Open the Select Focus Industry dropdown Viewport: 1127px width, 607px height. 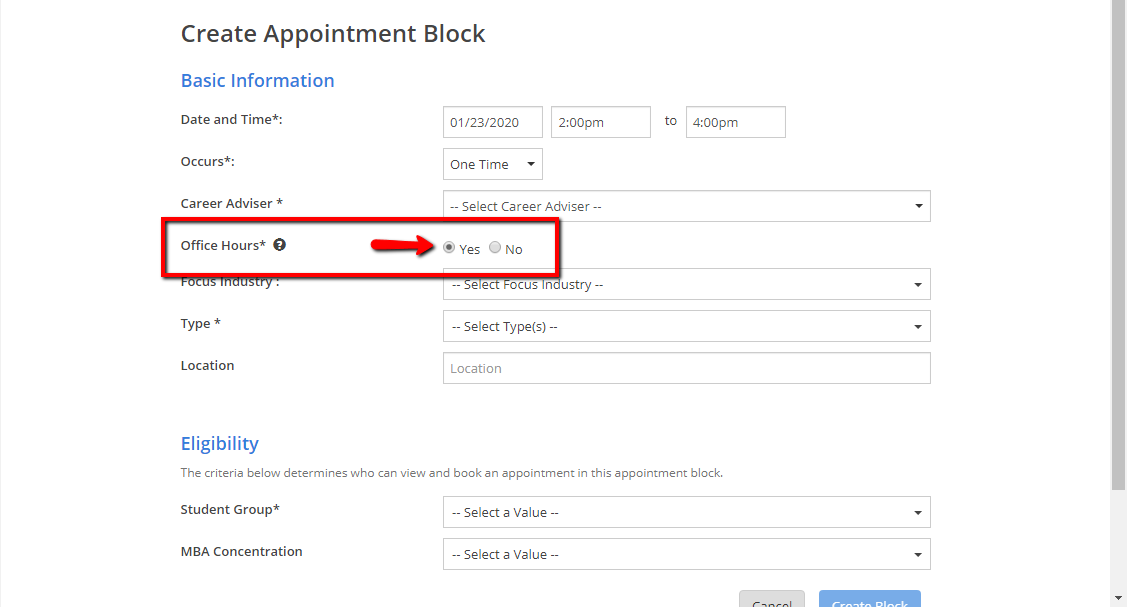click(686, 284)
